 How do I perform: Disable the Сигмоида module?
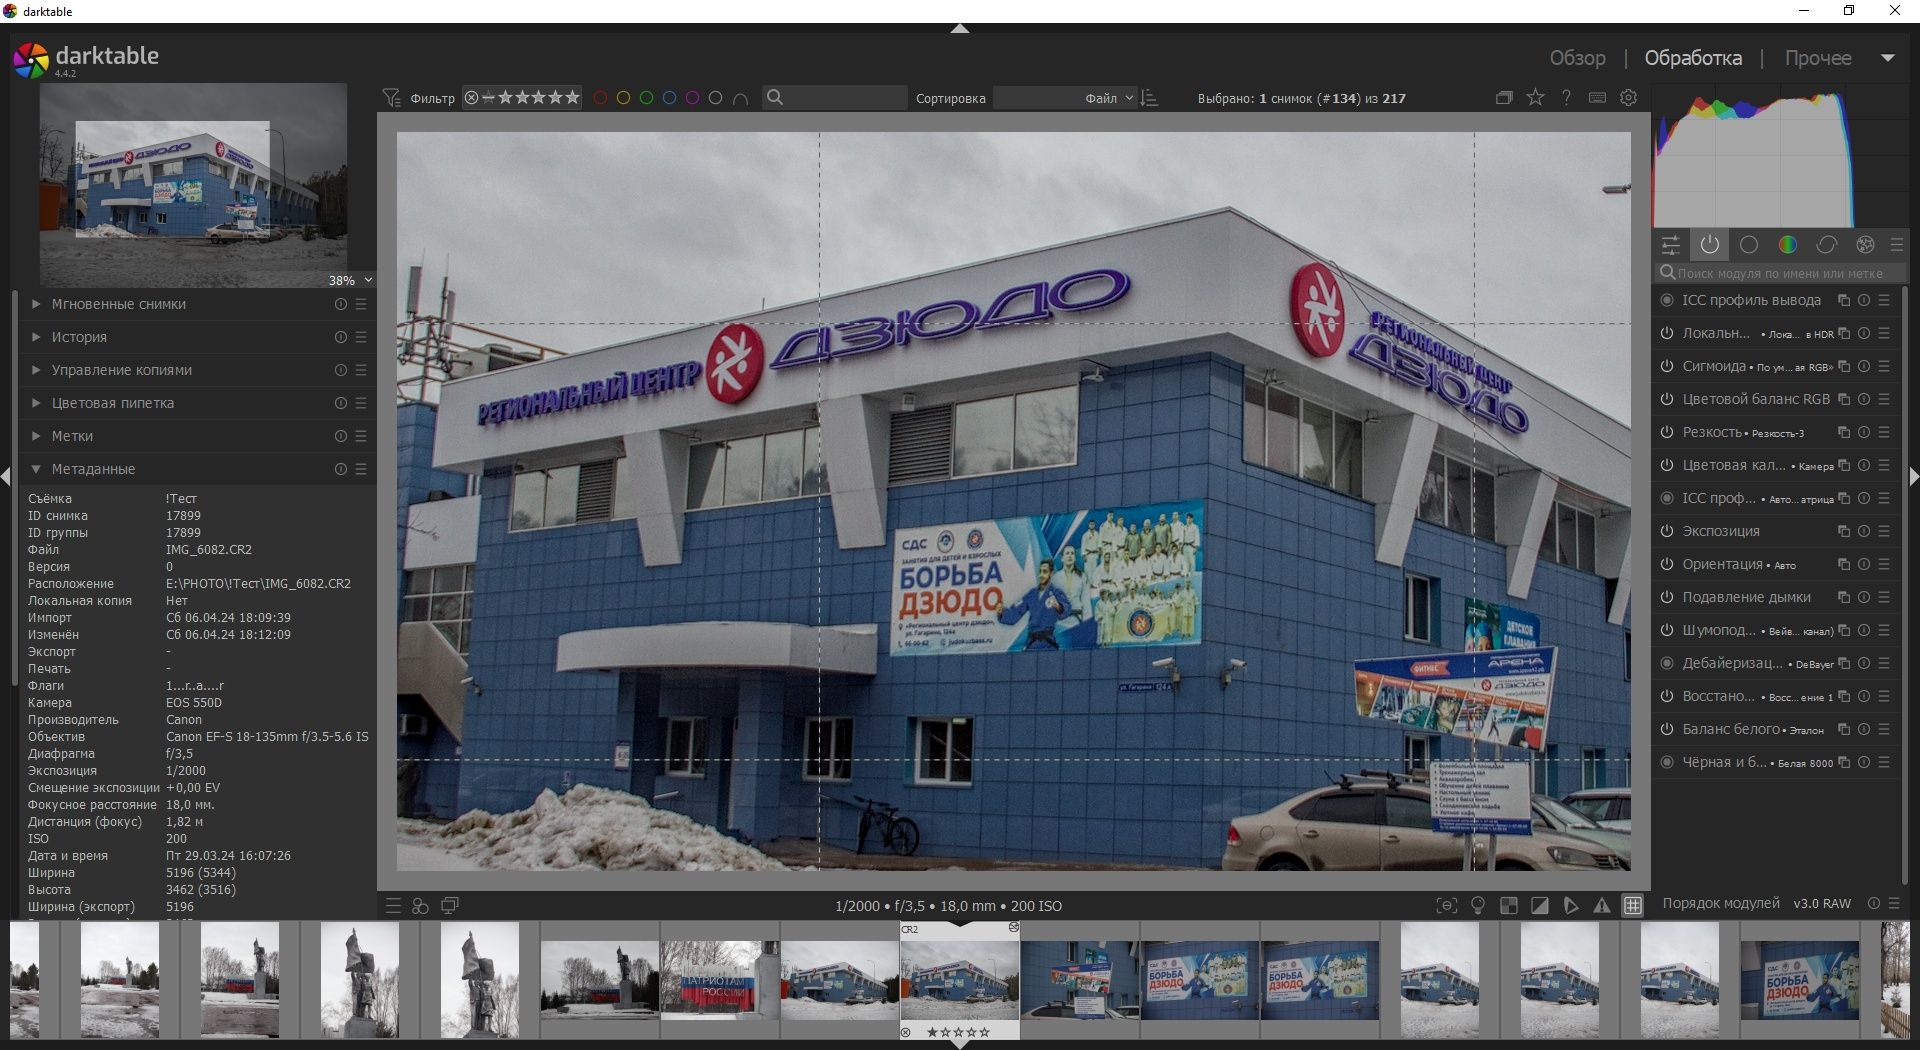point(1667,366)
